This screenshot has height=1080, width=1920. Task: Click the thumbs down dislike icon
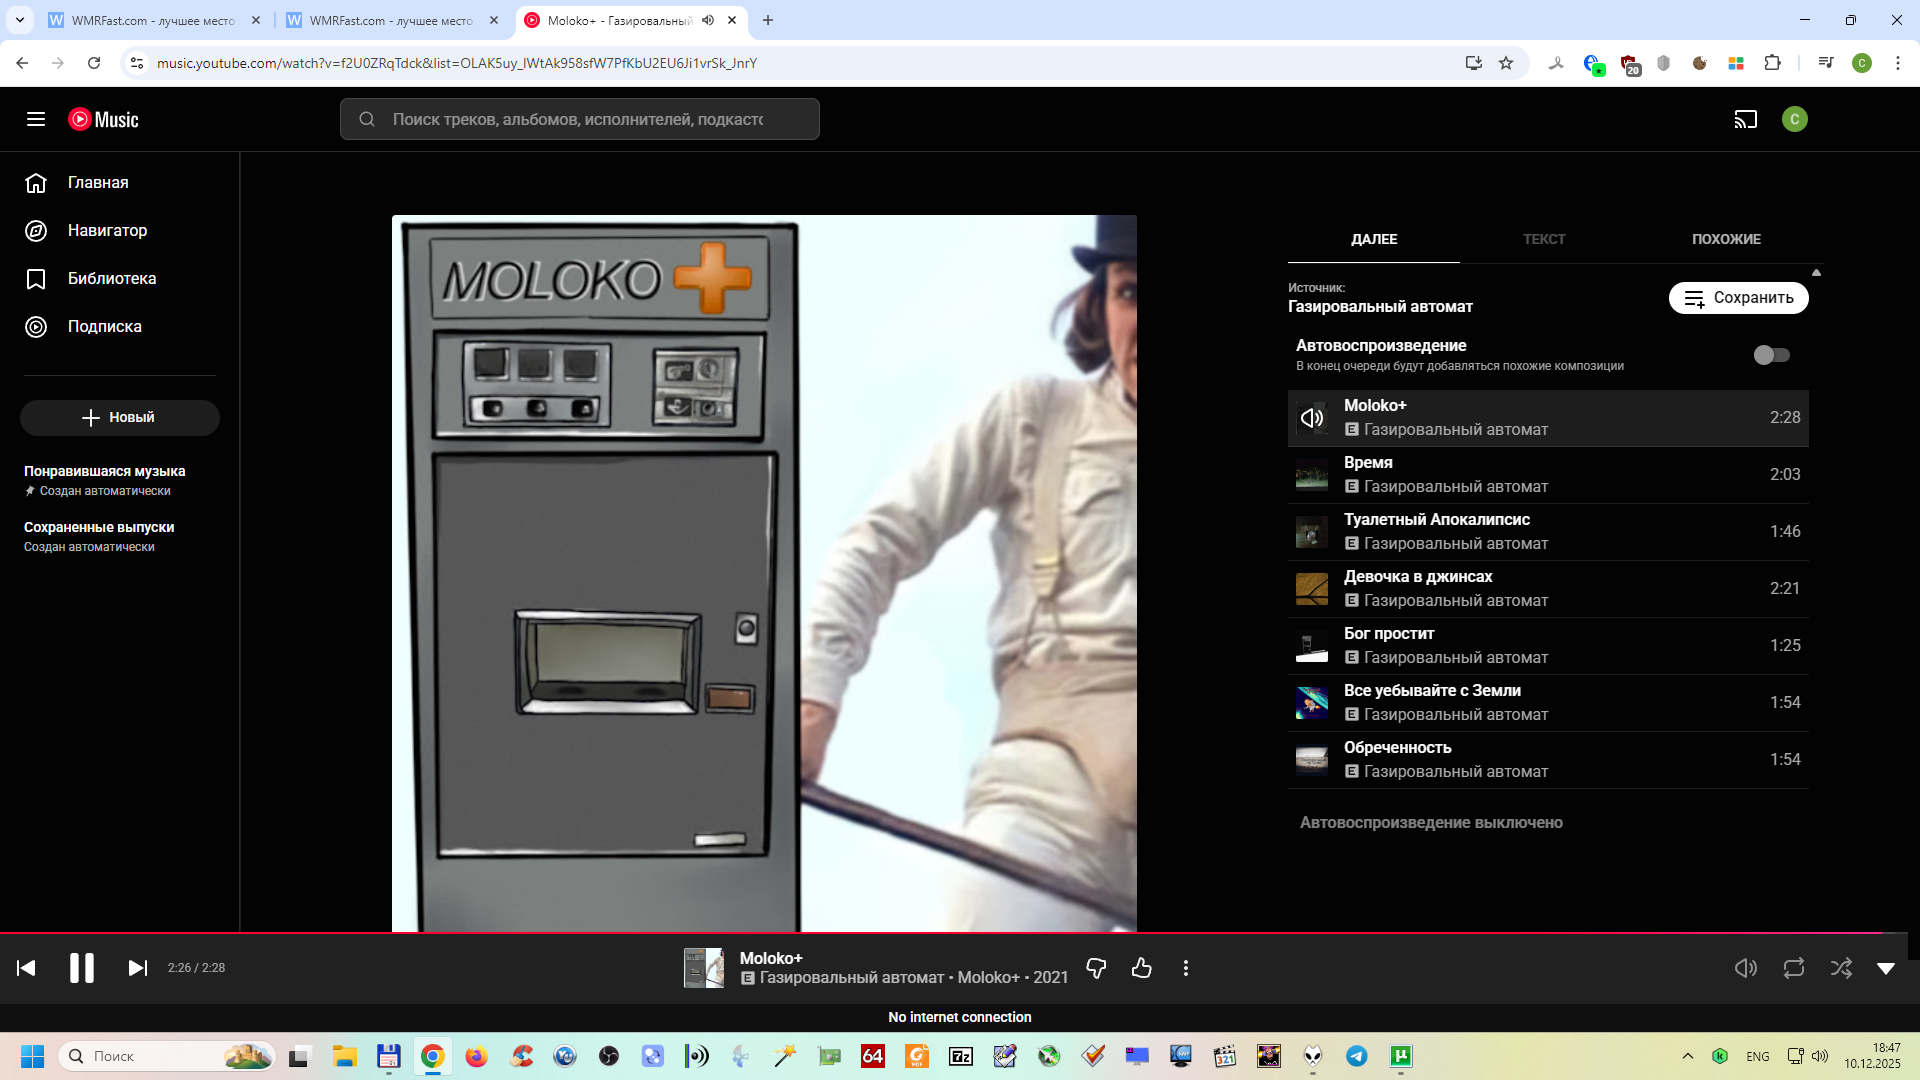pyautogui.click(x=1096, y=968)
